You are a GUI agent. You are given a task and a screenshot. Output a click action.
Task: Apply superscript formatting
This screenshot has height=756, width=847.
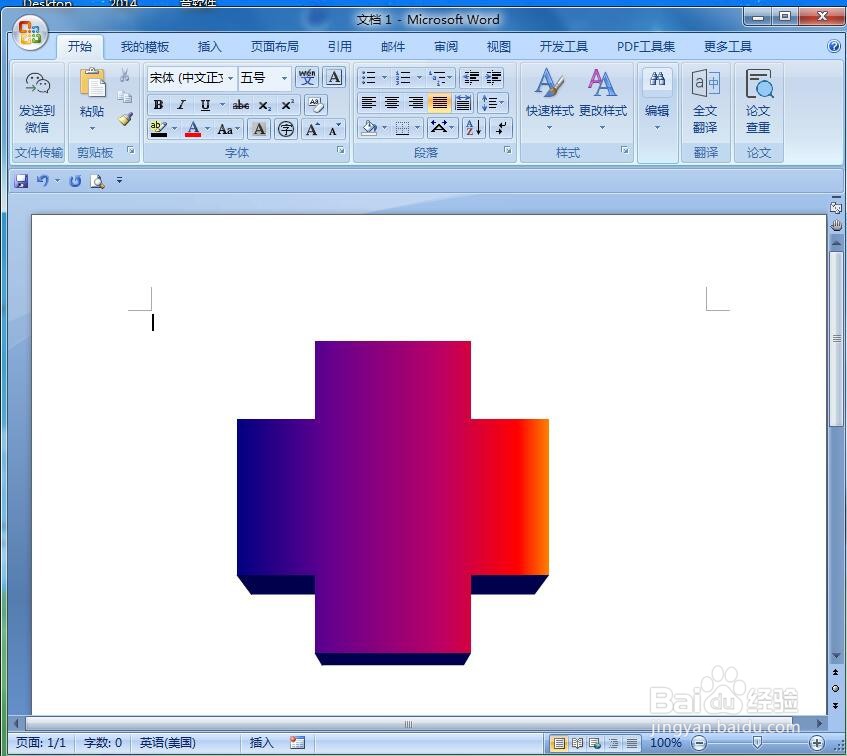287,105
